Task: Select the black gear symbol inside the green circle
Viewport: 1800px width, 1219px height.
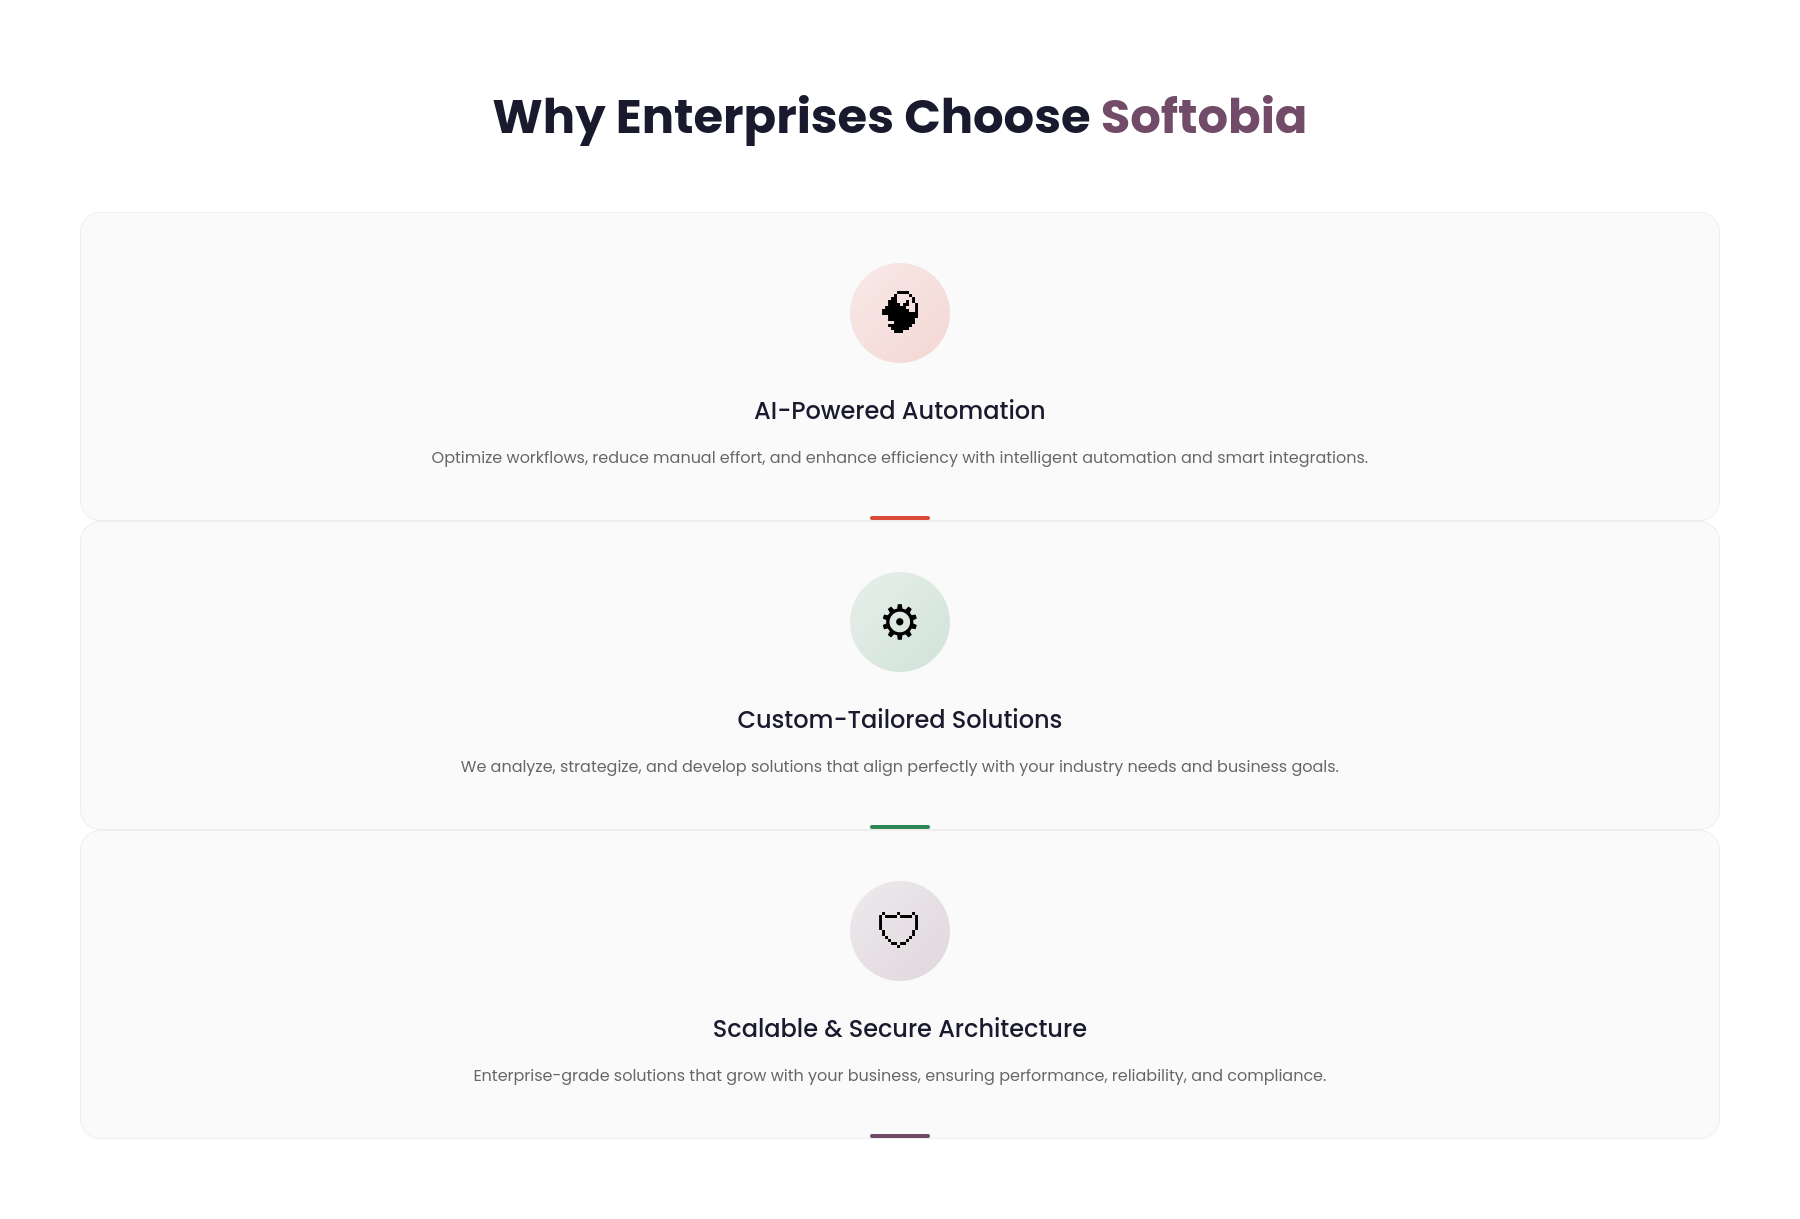Action: [x=899, y=621]
